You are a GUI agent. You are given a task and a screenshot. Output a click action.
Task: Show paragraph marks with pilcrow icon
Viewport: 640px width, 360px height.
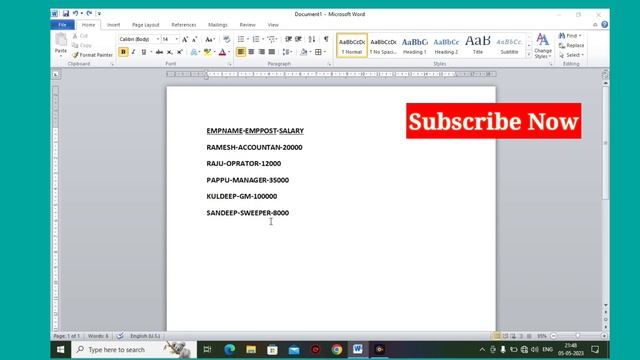coord(326,39)
